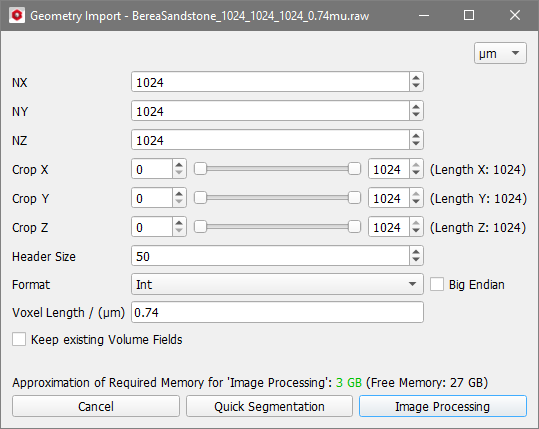Increase Crop Z minimum value
This screenshot has height=429, width=539.
click(x=179, y=222)
